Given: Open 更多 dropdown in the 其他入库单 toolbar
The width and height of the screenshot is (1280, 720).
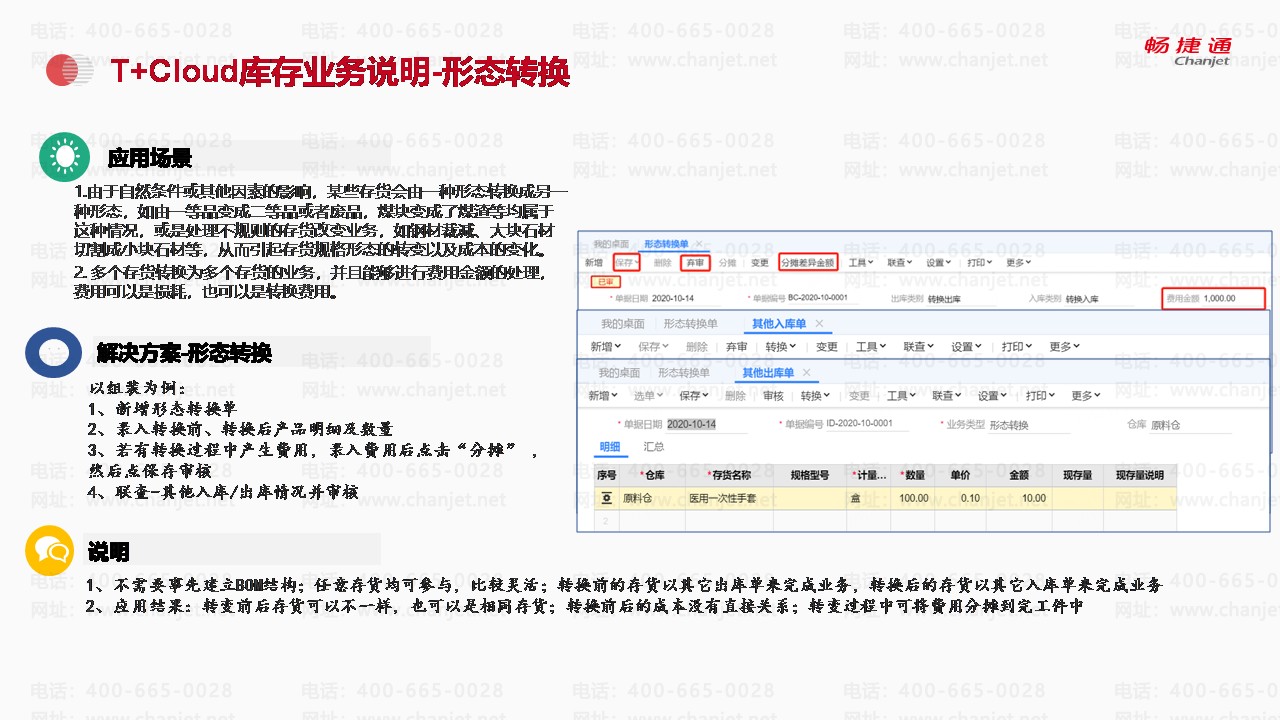Looking at the screenshot, I should [x=1065, y=347].
